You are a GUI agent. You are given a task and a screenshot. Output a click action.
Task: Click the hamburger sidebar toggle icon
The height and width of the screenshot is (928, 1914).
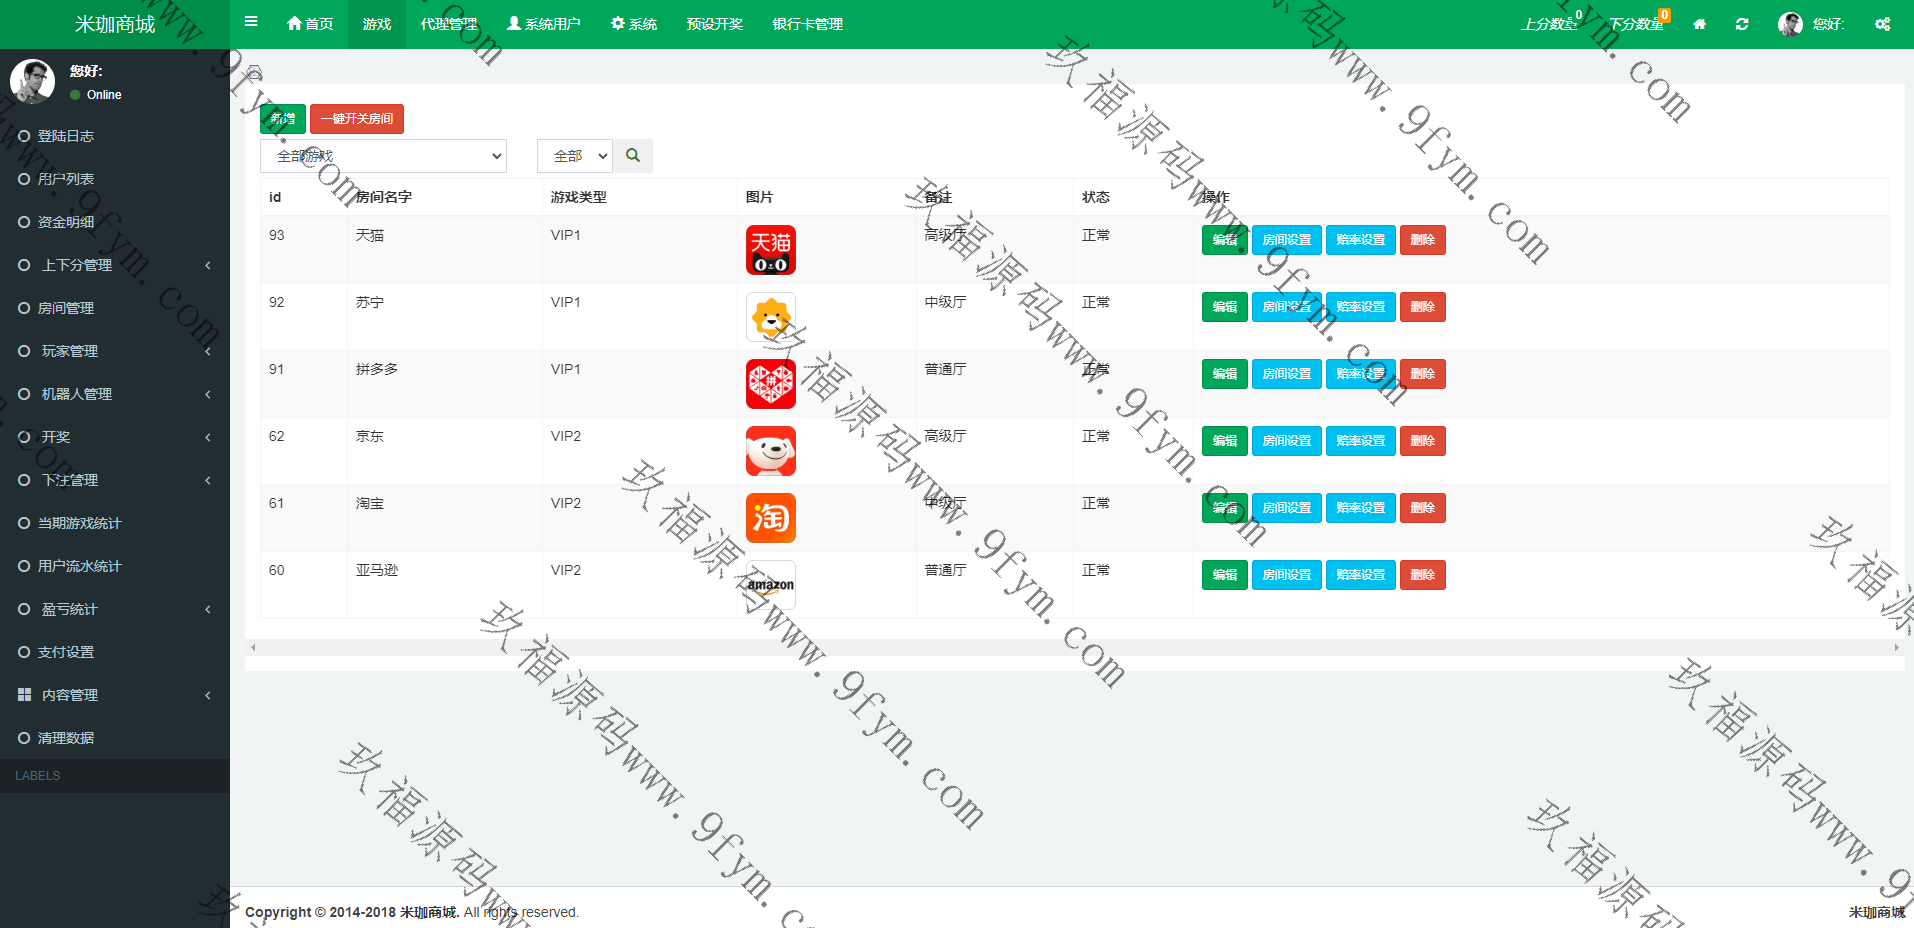coord(251,22)
